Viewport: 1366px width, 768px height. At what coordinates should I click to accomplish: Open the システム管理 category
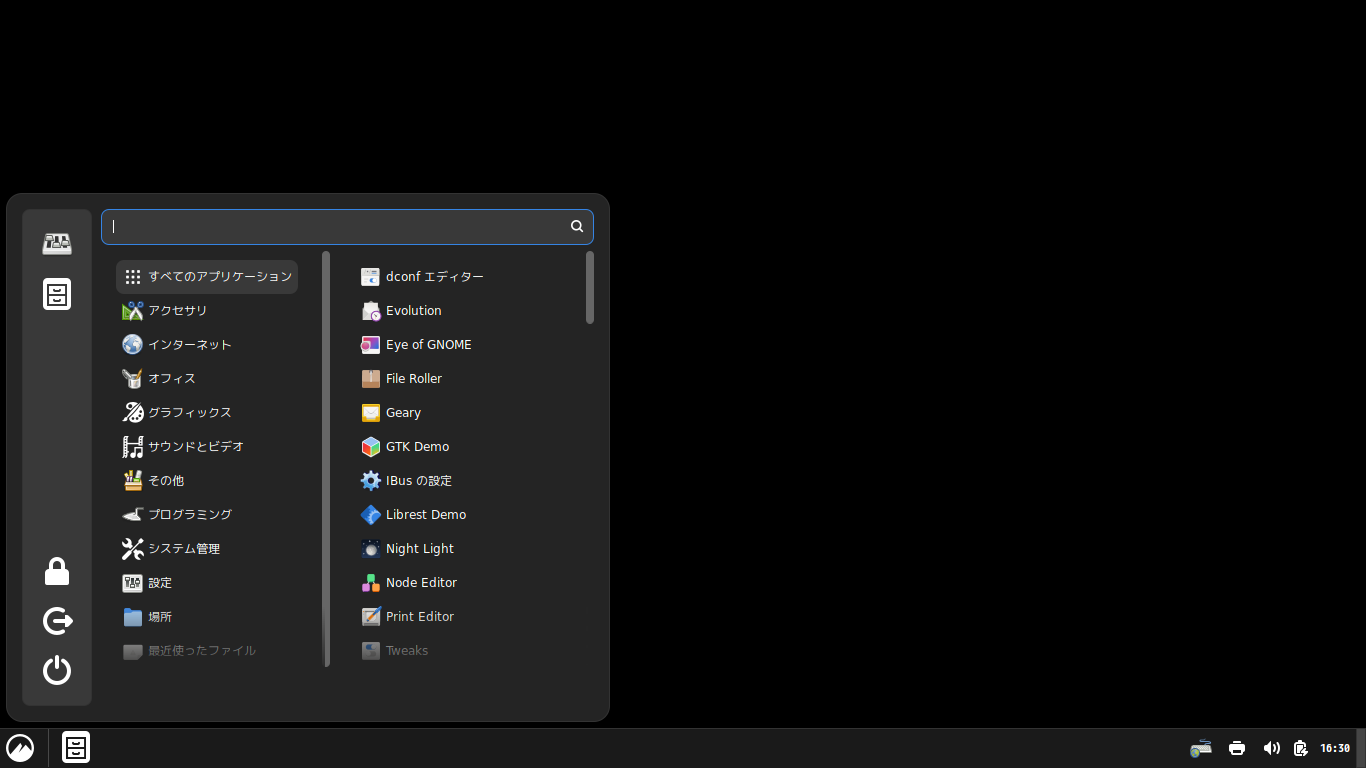207,549
